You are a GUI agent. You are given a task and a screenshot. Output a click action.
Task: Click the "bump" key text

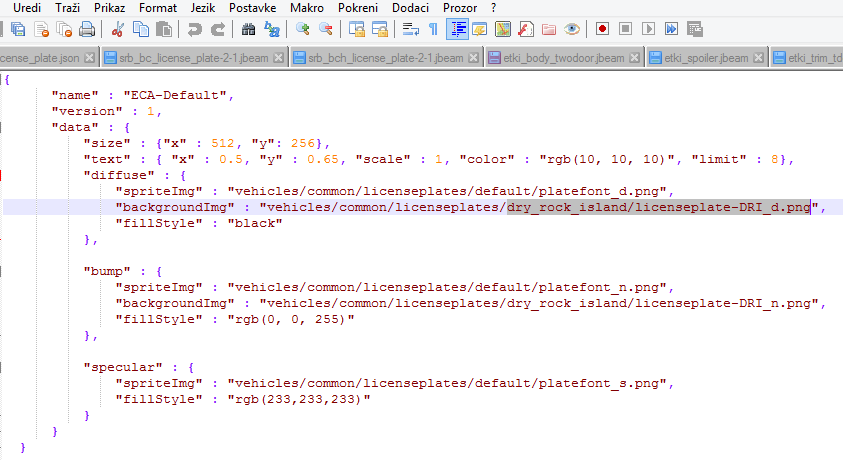click(x=107, y=271)
